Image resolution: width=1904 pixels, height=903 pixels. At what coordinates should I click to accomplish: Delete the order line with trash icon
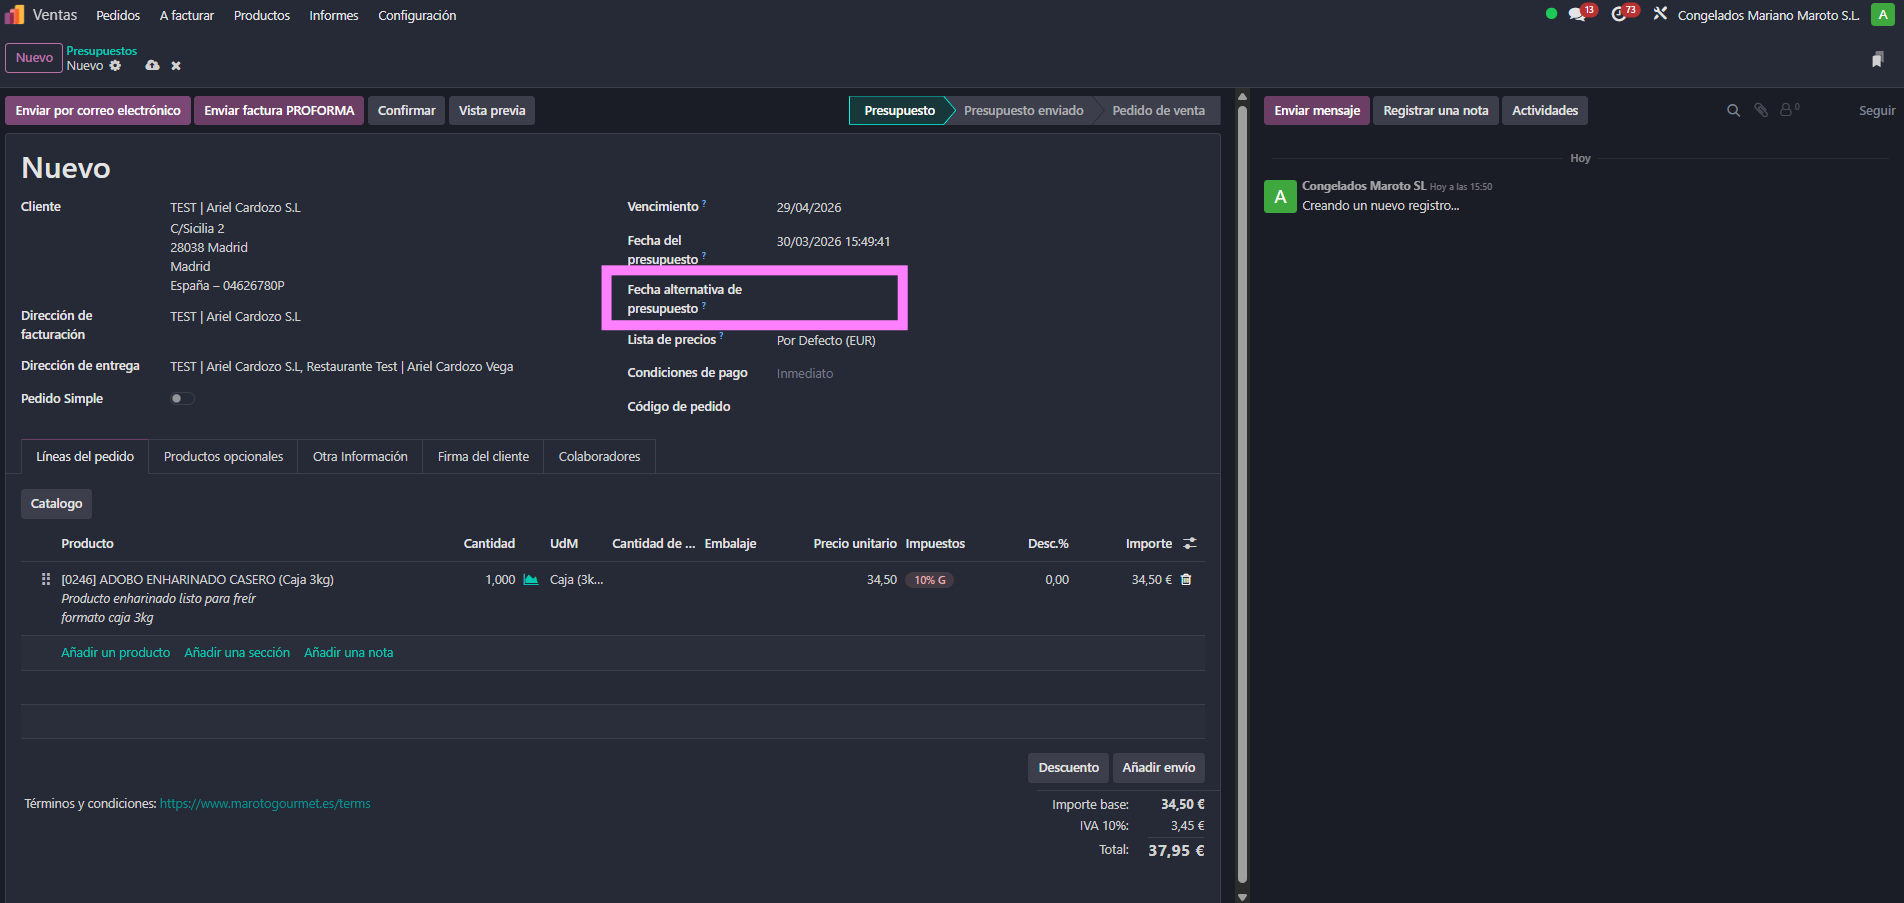tap(1186, 580)
